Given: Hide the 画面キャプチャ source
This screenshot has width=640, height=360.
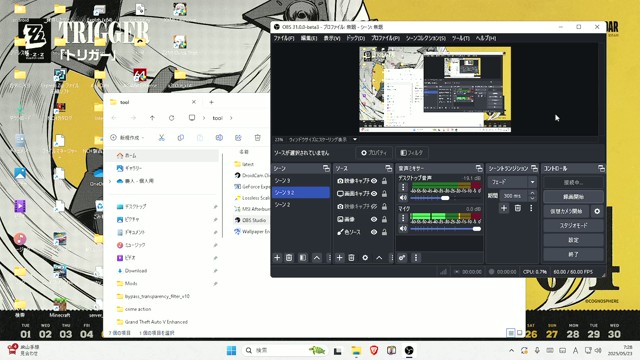Looking at the screenshot, I should point(374,193).
